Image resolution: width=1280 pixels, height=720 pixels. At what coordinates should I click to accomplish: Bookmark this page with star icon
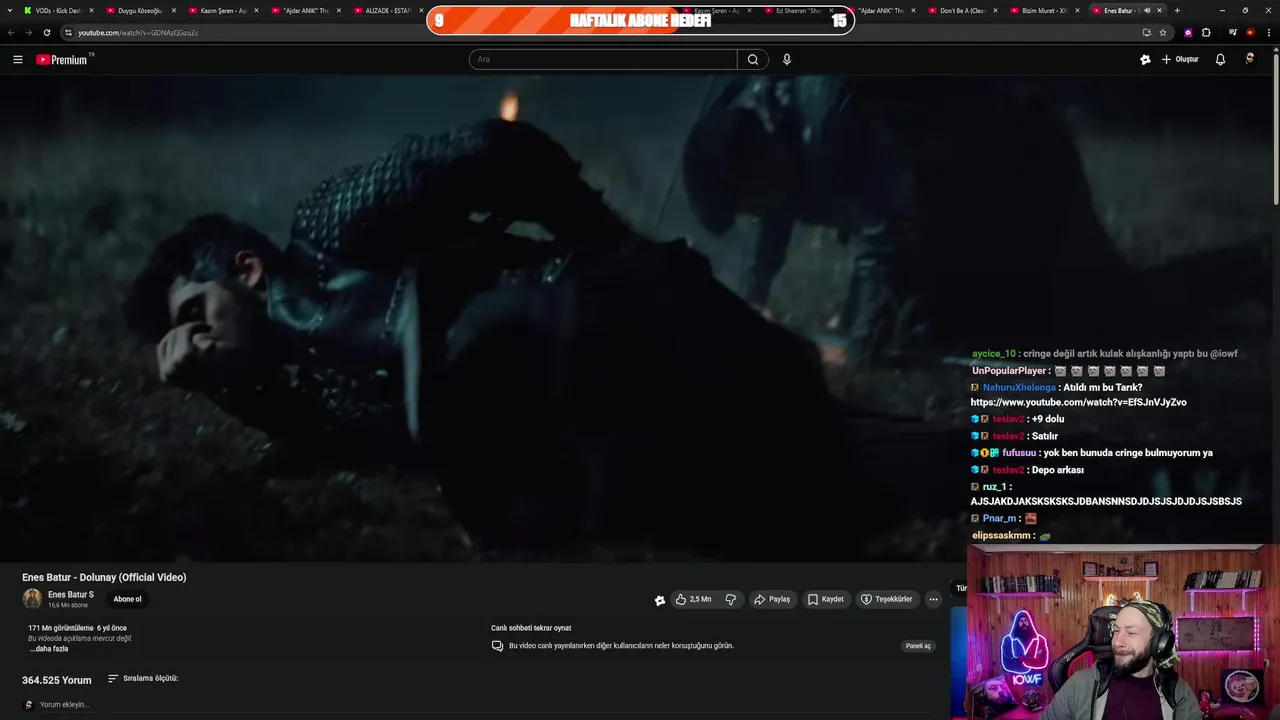point(1163,32)
